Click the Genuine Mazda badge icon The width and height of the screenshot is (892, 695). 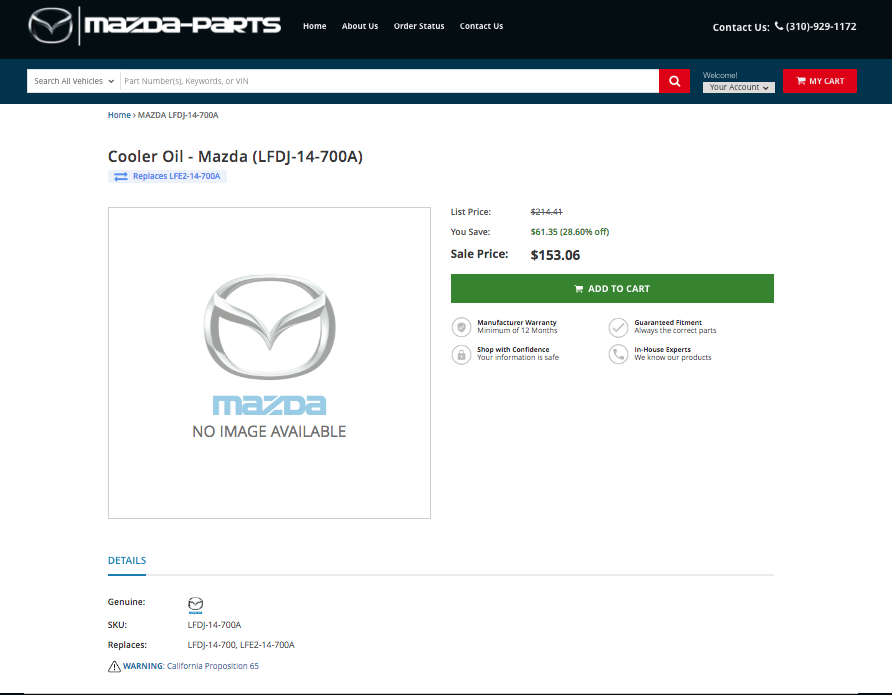[196, 605]
